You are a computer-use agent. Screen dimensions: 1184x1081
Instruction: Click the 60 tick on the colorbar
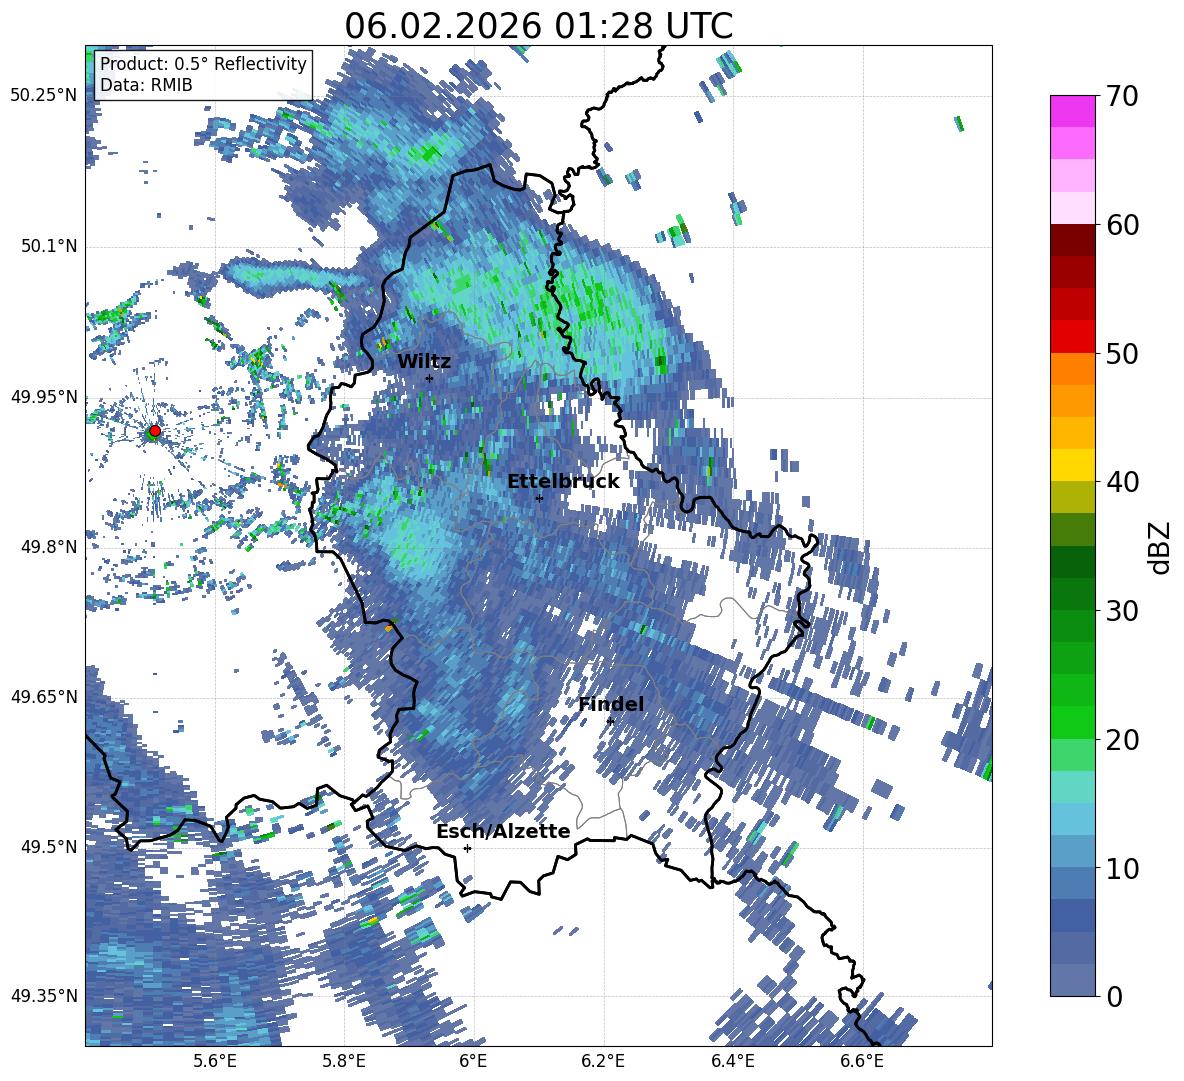1123,225
